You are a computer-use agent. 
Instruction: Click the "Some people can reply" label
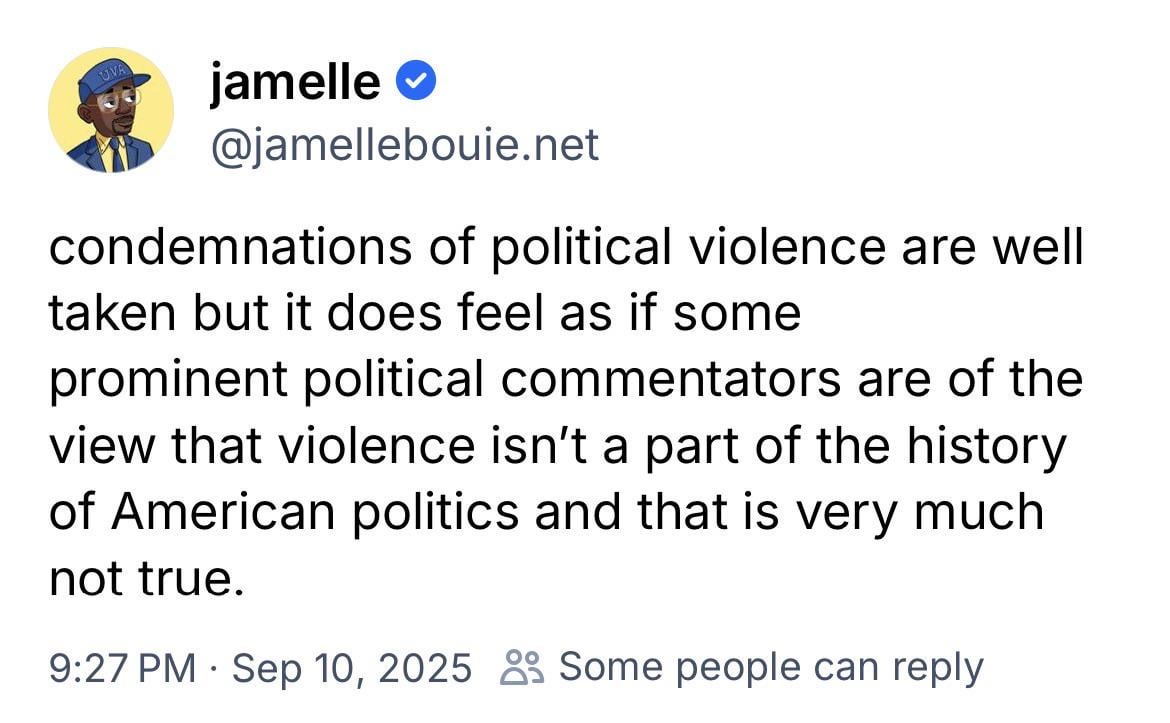click(770, 667)
